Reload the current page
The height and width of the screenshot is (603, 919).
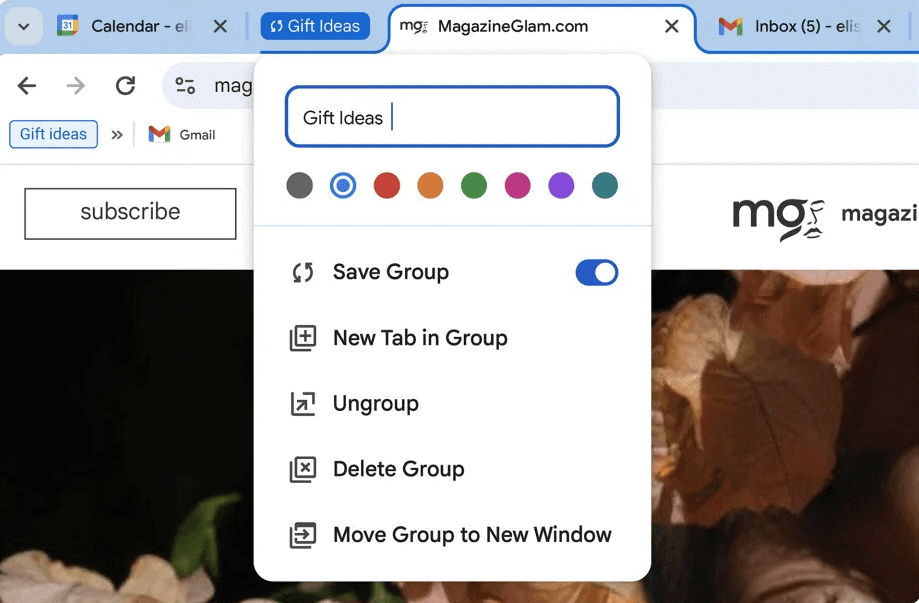(125, 86)
